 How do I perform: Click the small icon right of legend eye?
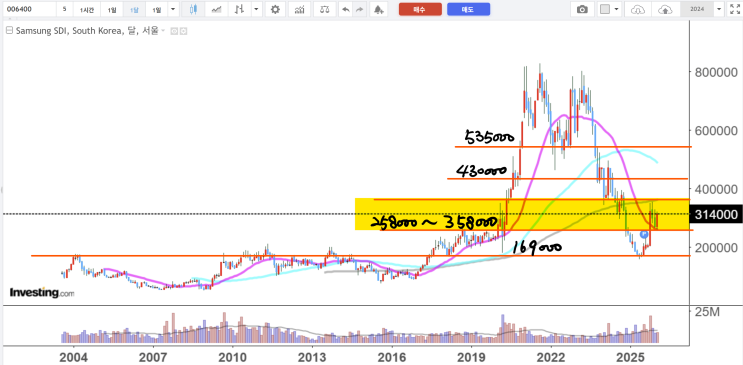pos(183,31)
